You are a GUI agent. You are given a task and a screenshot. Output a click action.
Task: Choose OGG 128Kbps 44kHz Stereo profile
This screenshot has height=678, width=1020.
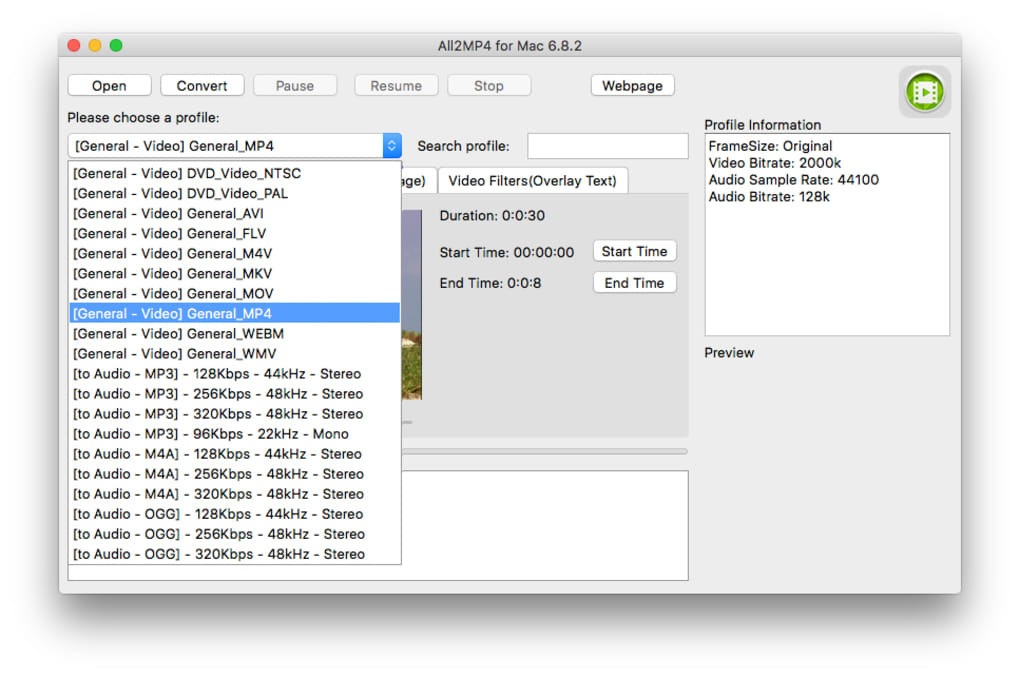234,514
